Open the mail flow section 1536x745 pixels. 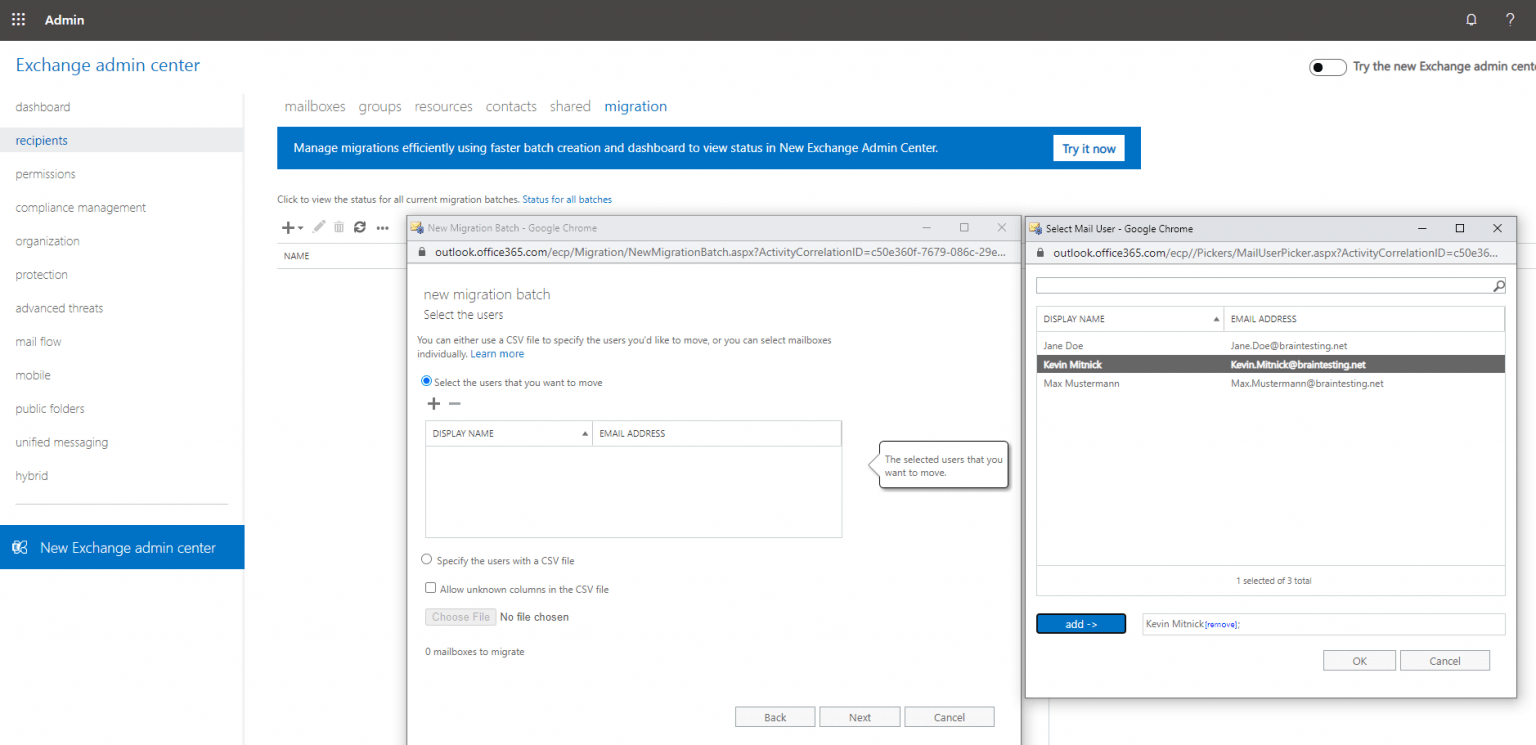tap(38, 341)
